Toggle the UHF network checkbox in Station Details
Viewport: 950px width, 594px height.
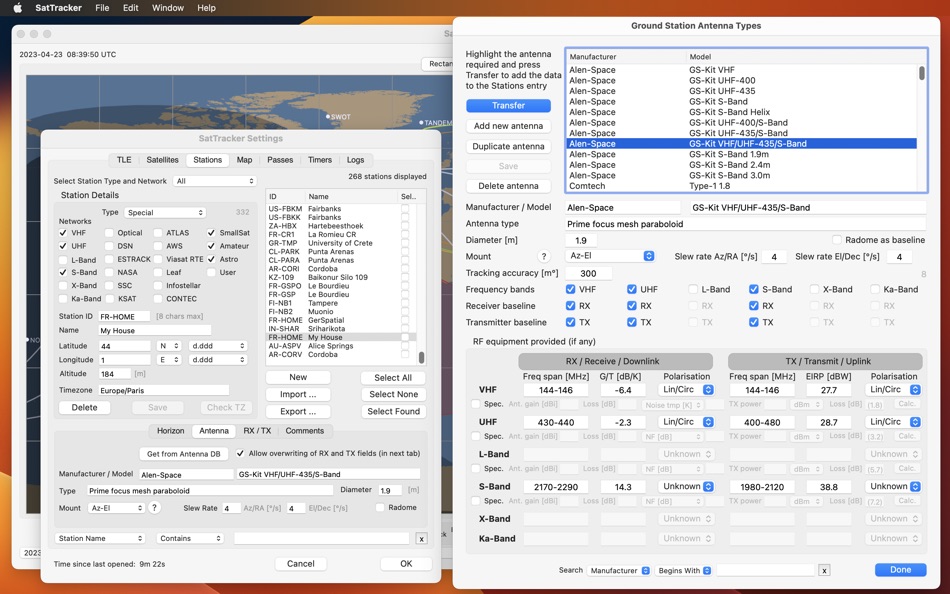coord(63,246)
